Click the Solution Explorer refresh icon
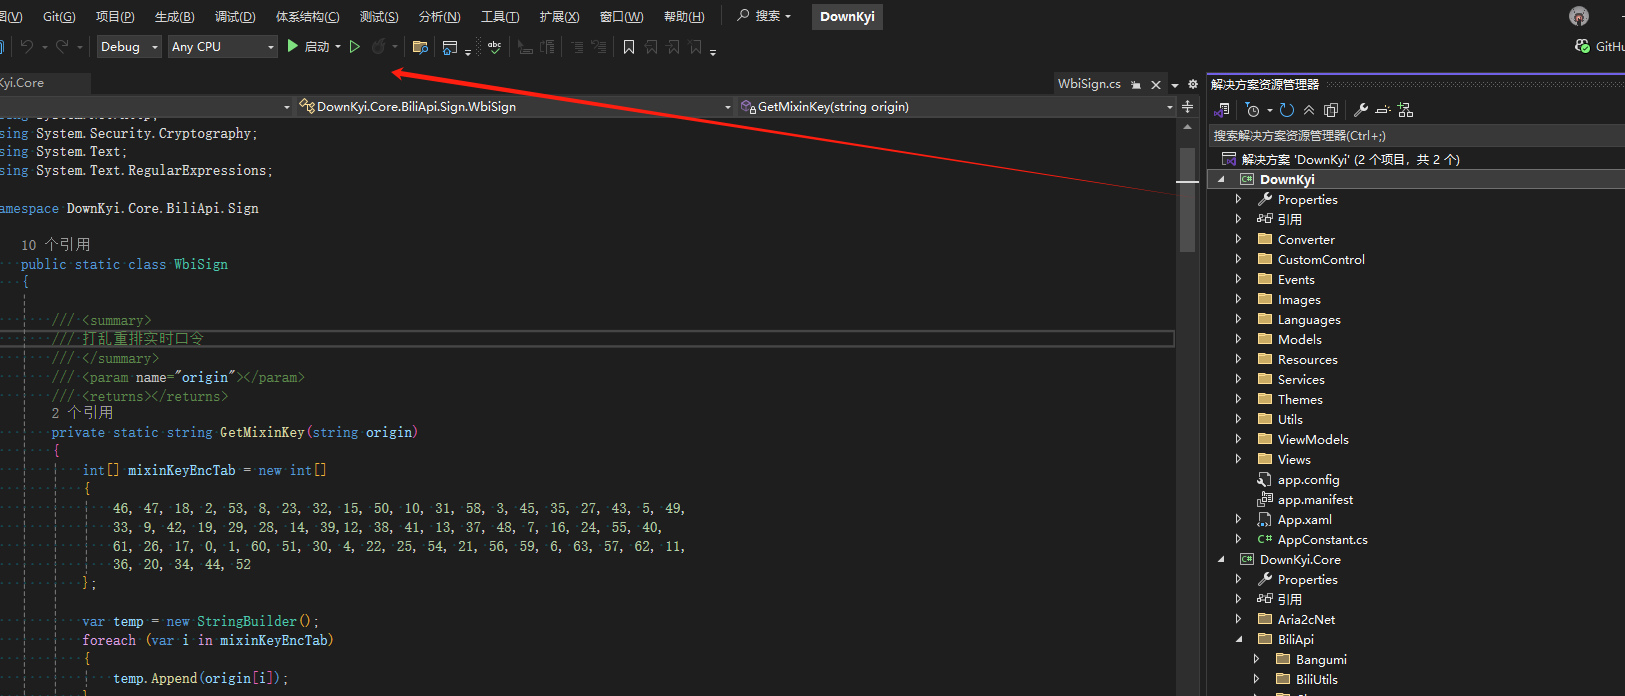Viewport: 1625px width, 696px height. (x=1287, y=110)
